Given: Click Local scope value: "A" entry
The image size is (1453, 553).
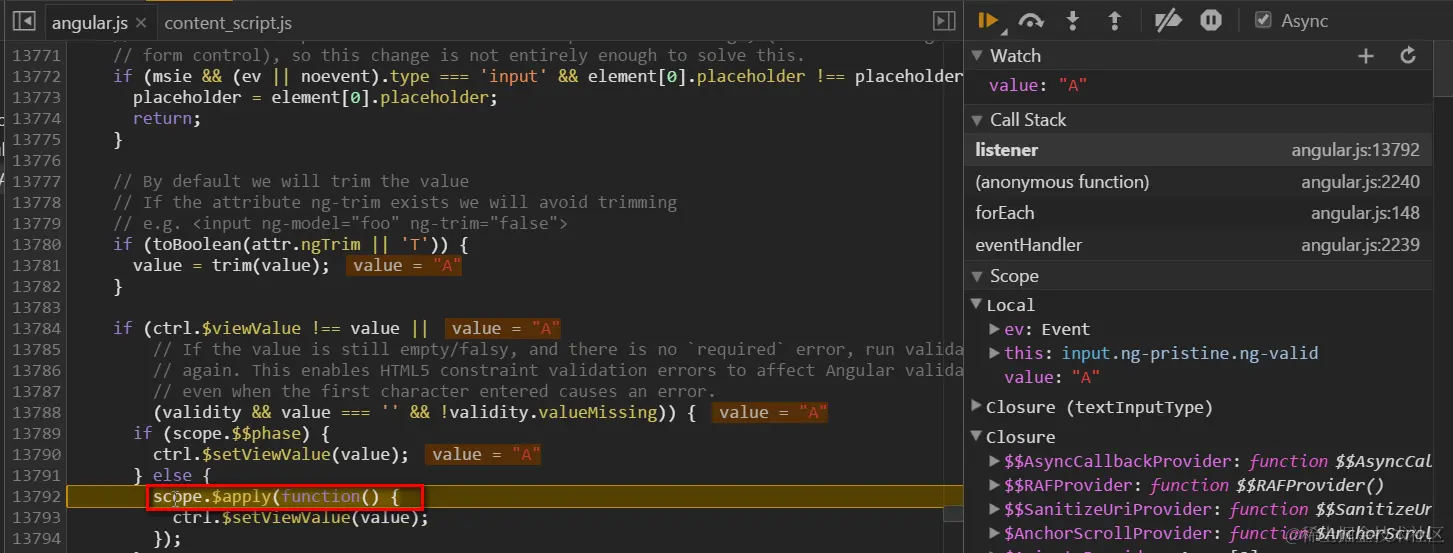Looking at the screenshot, I should tap(1052, 377).
